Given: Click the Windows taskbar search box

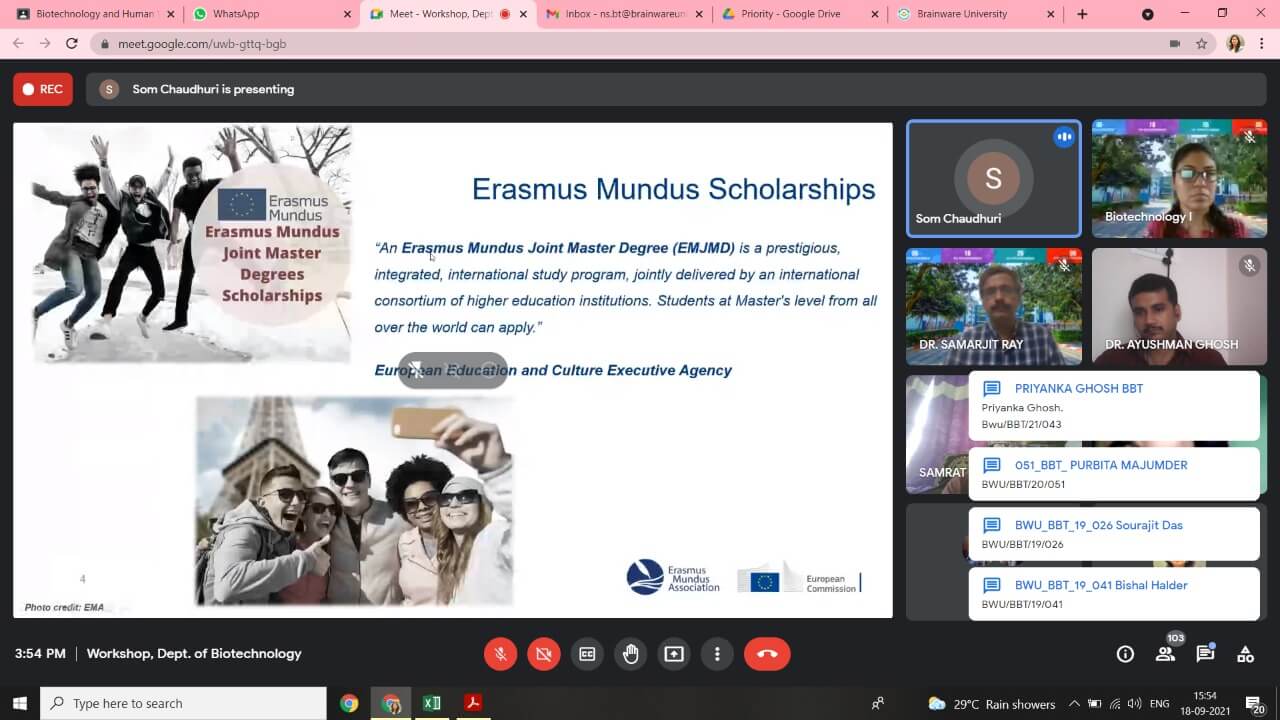Looking at the screenshot, I should coord(183,704).
